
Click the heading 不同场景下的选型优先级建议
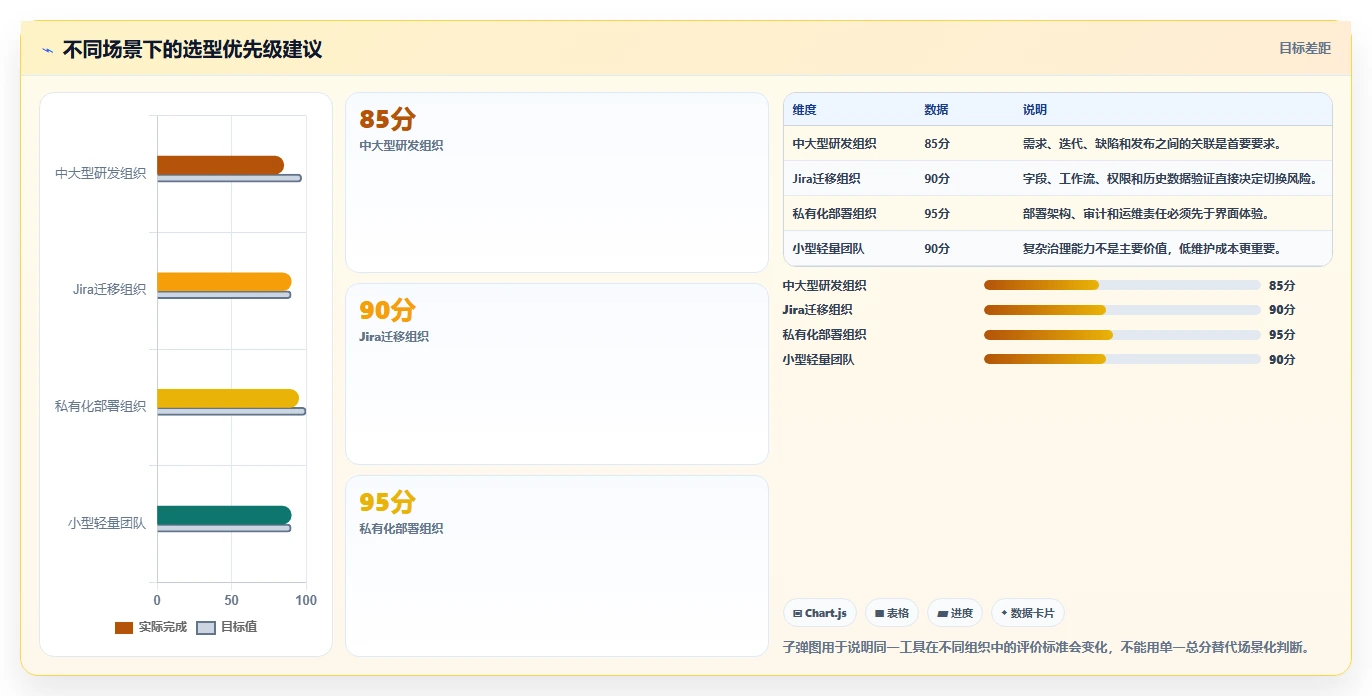(192, 50)
